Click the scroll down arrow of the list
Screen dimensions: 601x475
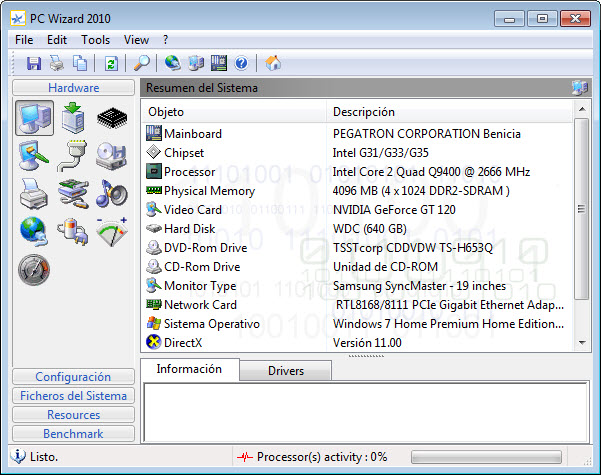point(582,342)
